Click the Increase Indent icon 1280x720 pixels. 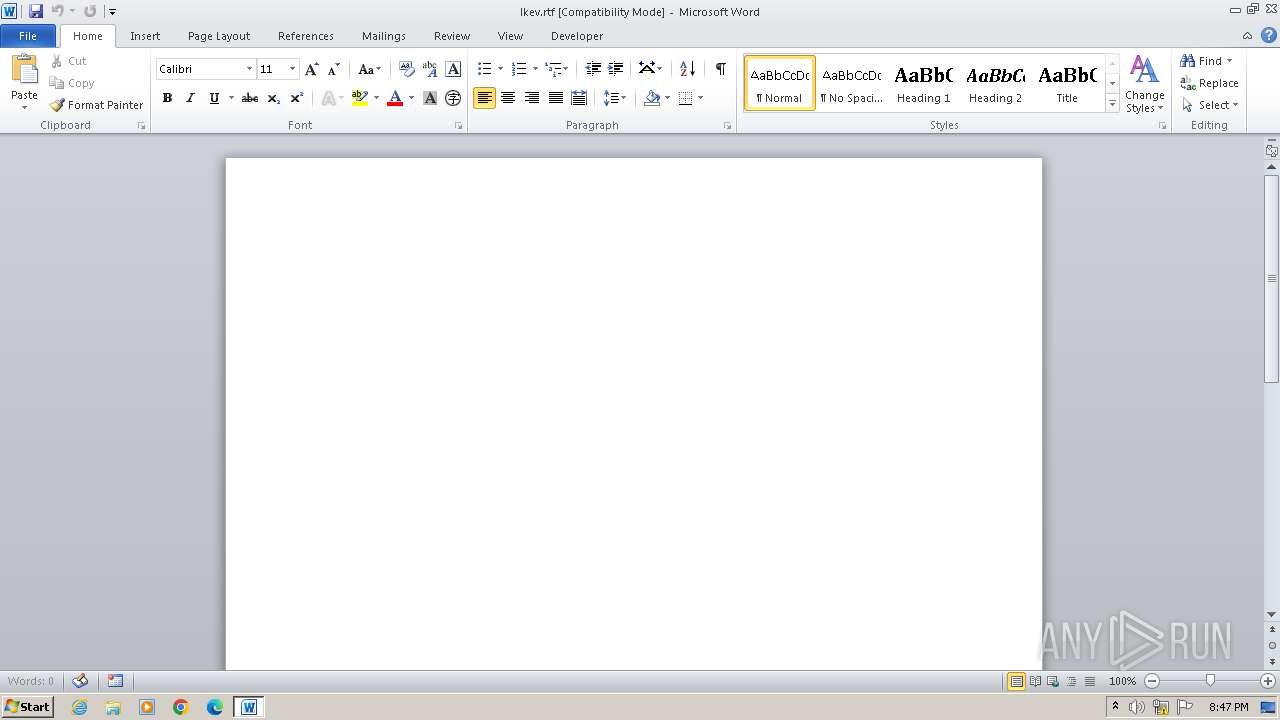click(x=616, y=69)
